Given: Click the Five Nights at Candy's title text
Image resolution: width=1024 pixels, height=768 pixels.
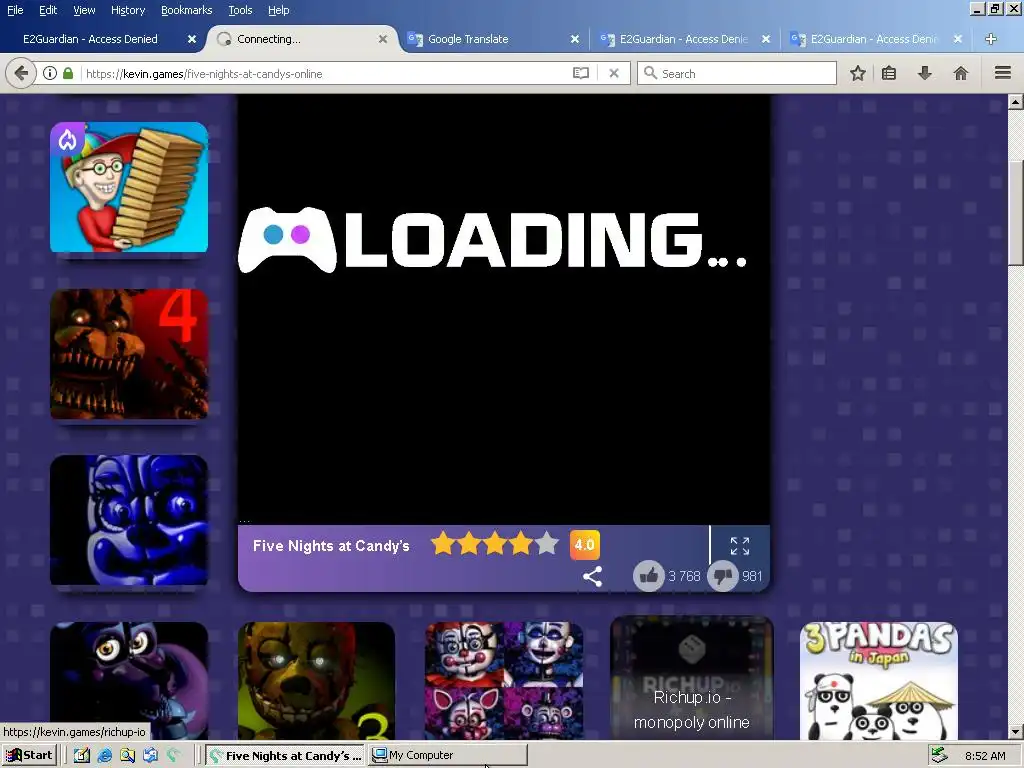Looking at the screenshot, I should point(331,546).
